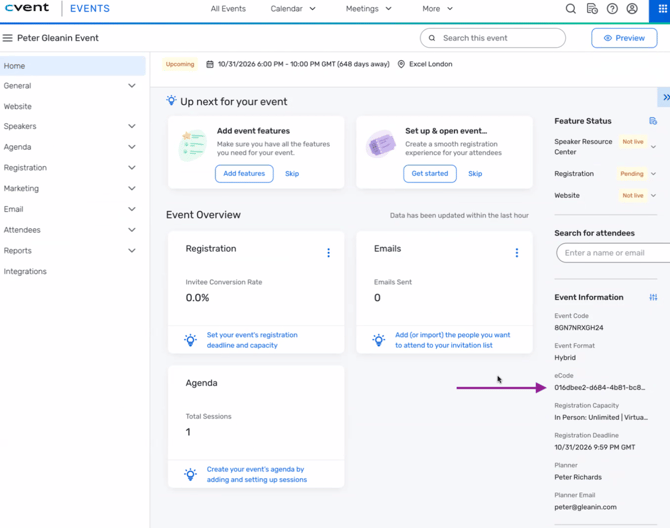Expand the Speakers sidebar section
The height and width of the screenshot is (528, 670).
[131, 127]
